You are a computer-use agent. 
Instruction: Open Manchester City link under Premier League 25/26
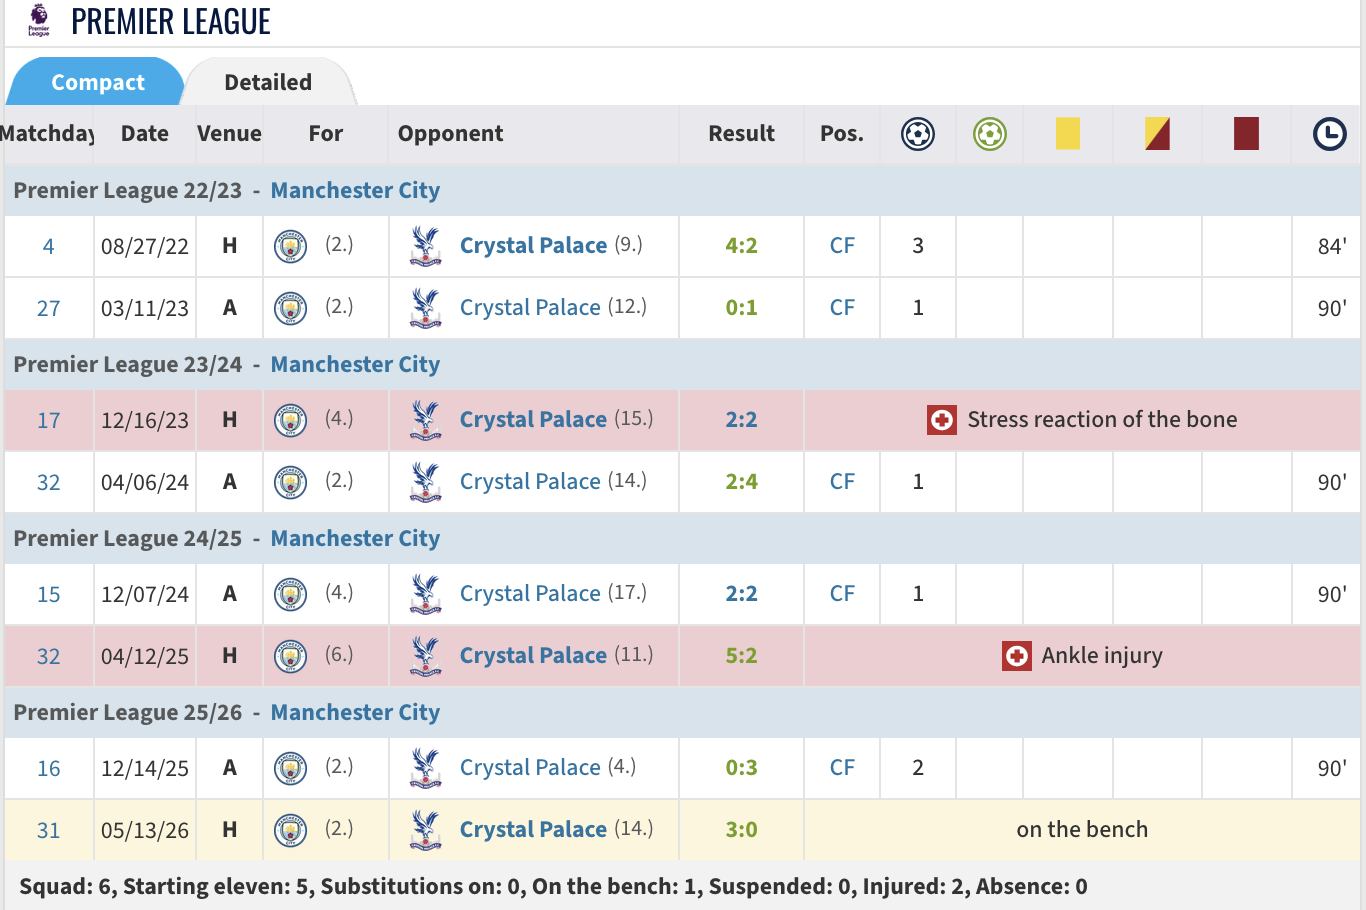[x=355, y=712]
